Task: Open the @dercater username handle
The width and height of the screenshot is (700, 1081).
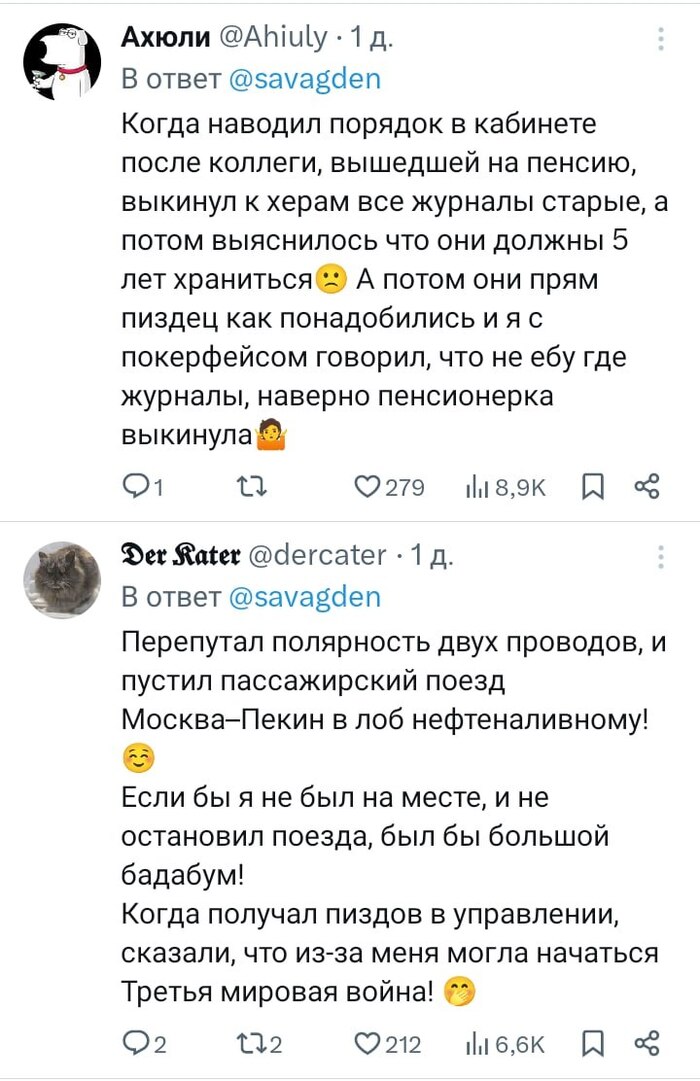Action: [x=326, y=555]
